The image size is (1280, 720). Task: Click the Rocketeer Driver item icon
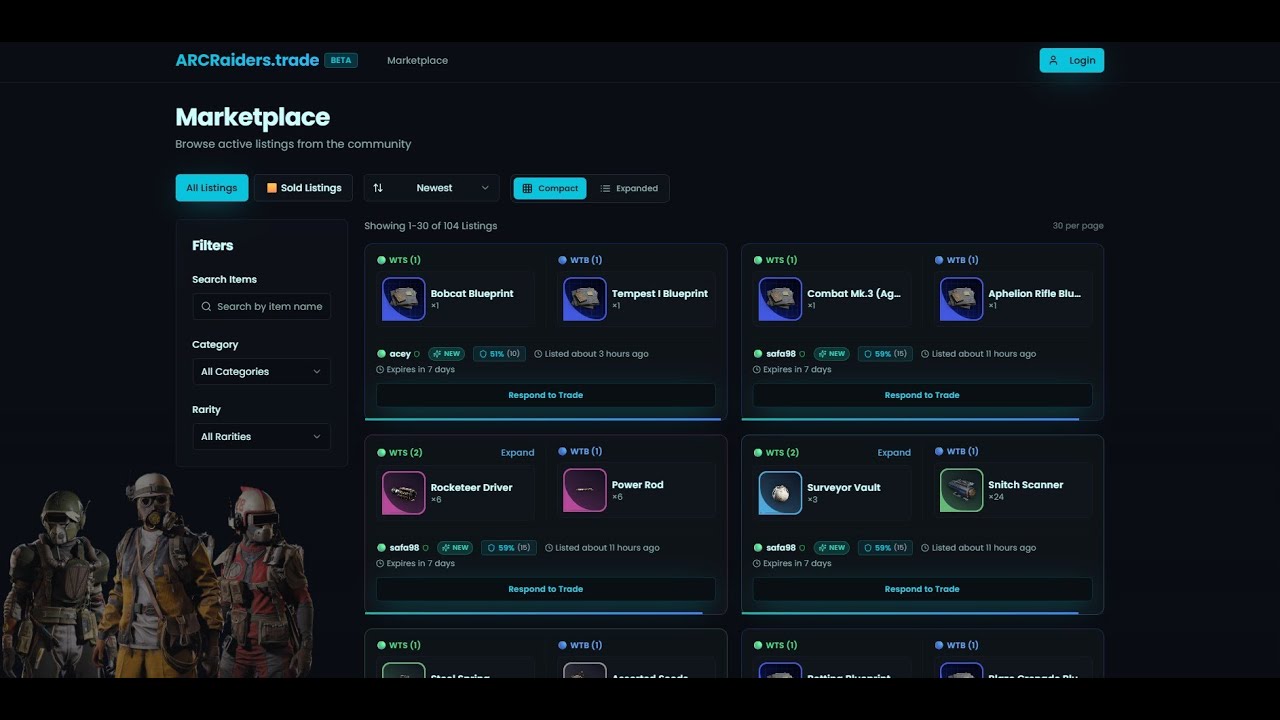click(404, 493)
